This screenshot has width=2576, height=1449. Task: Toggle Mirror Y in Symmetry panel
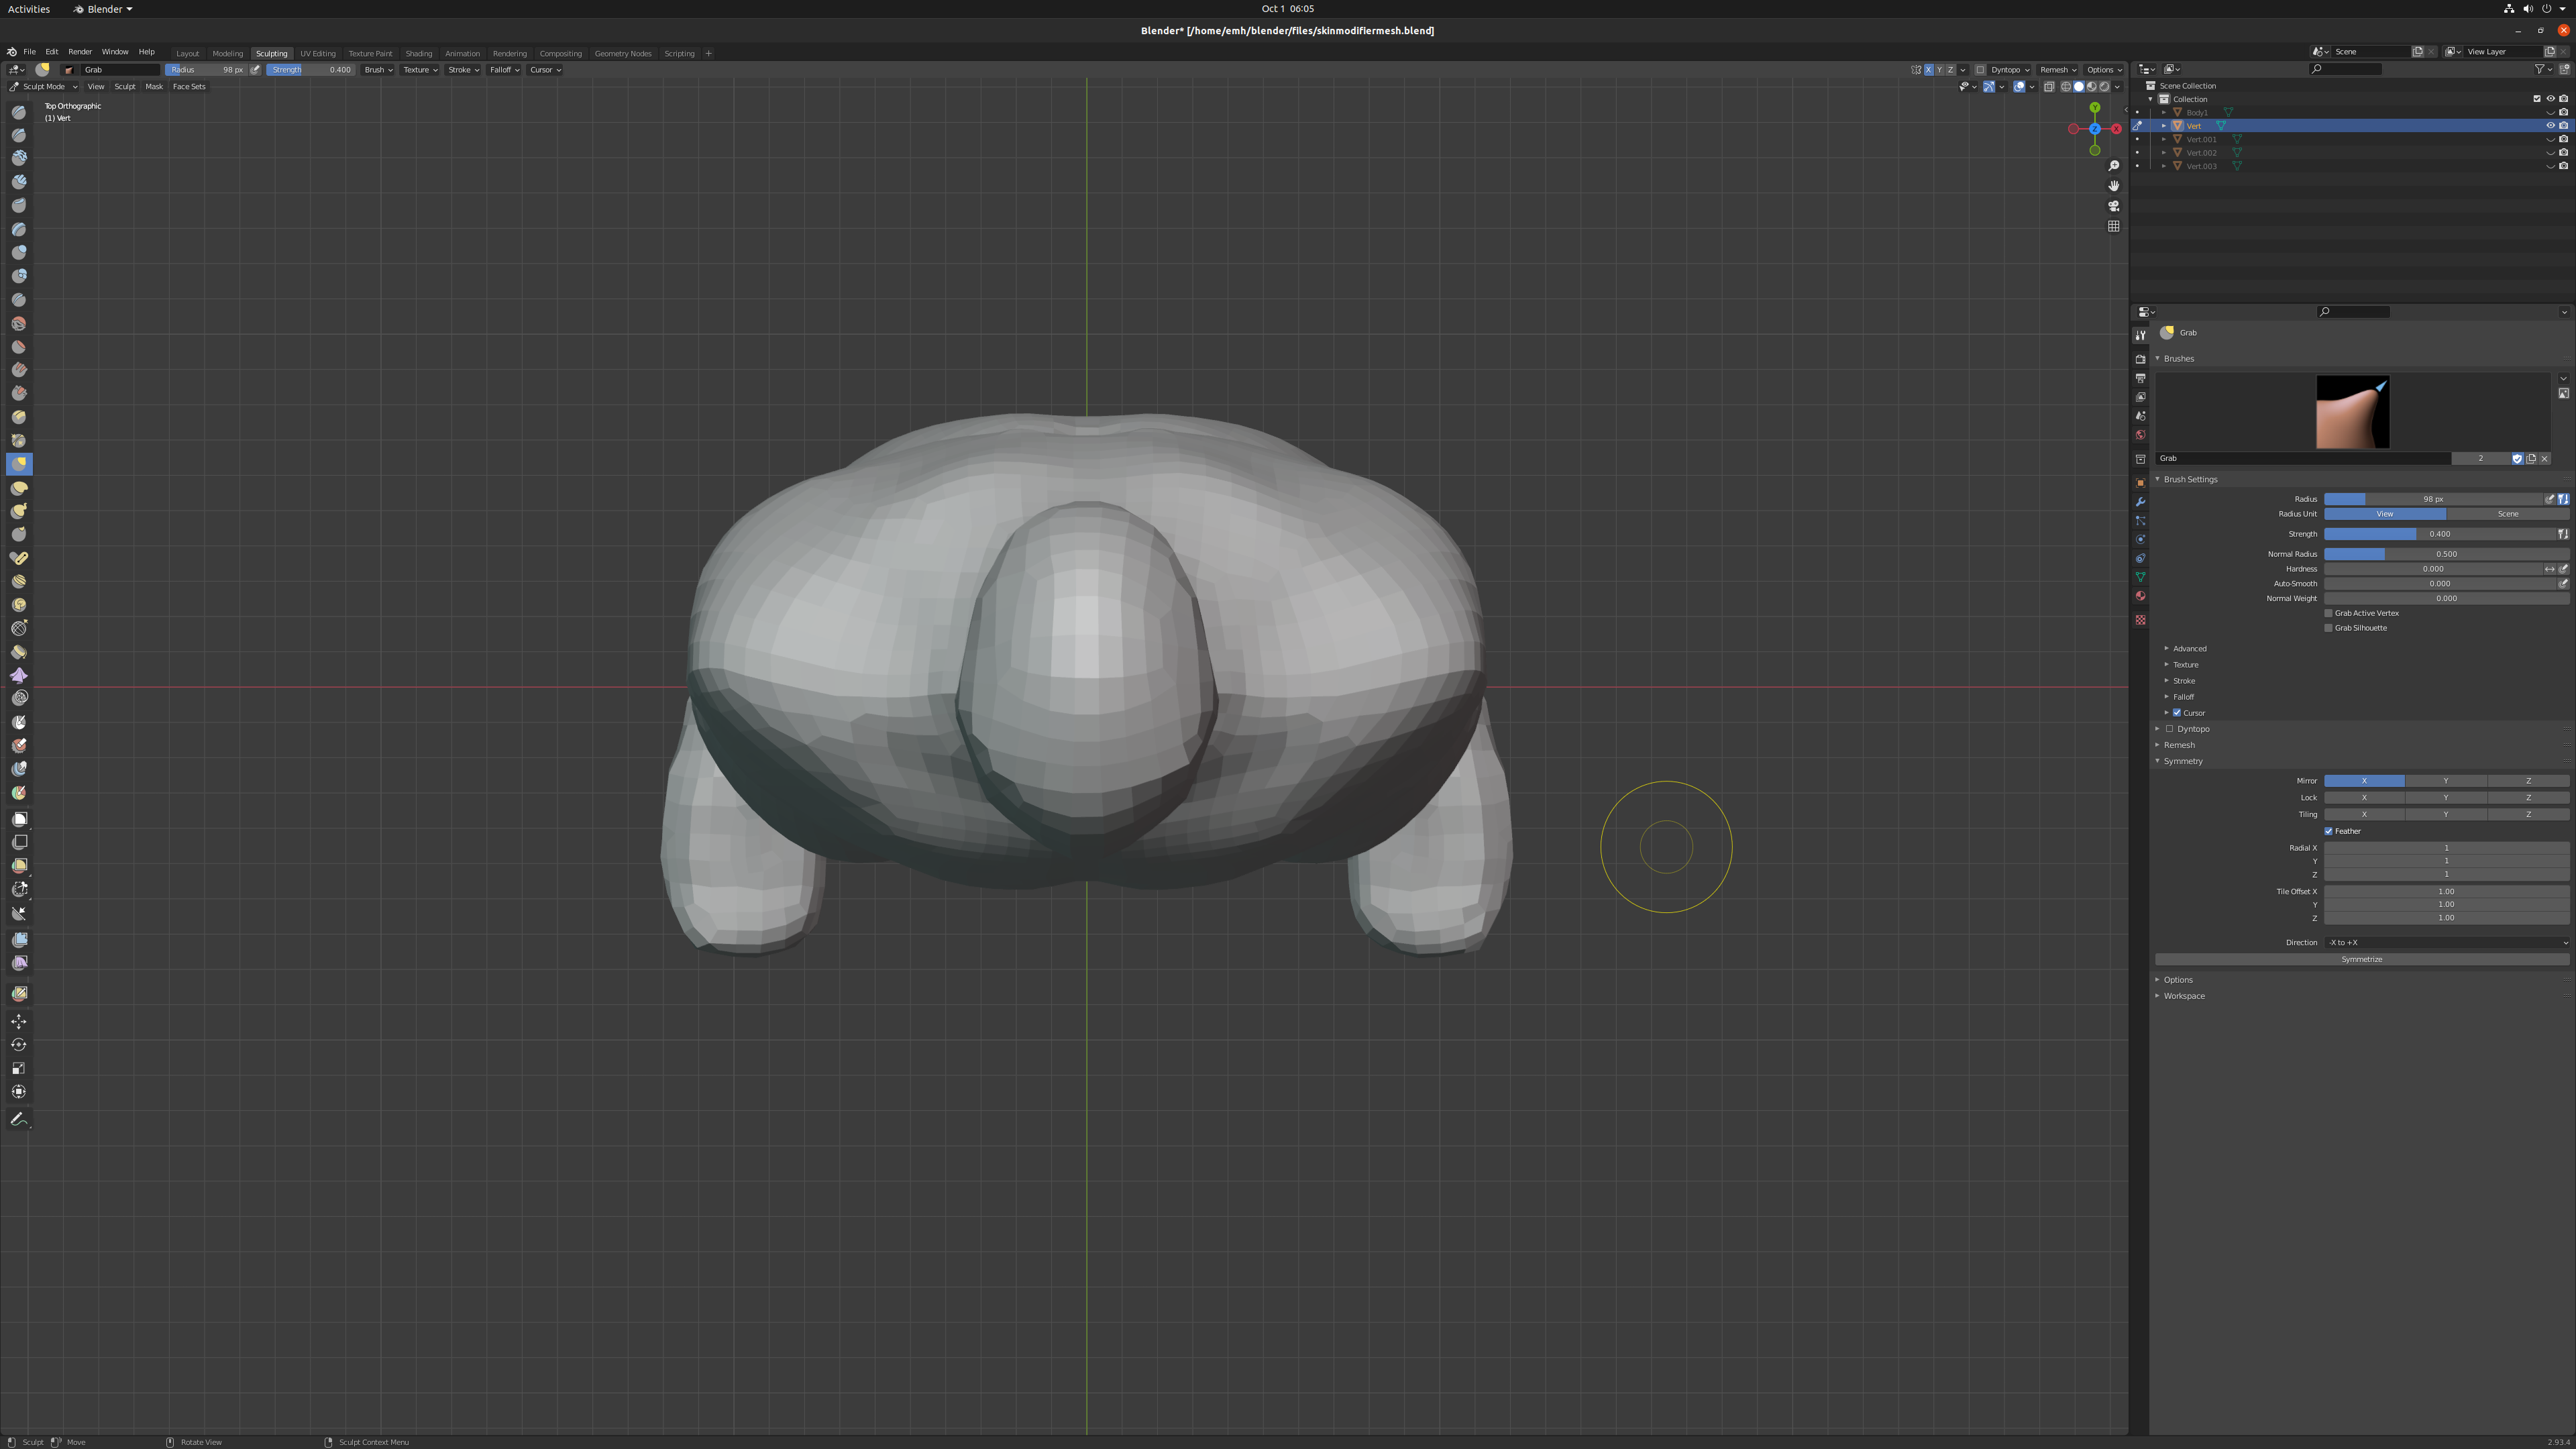[x=2446, y=781]
